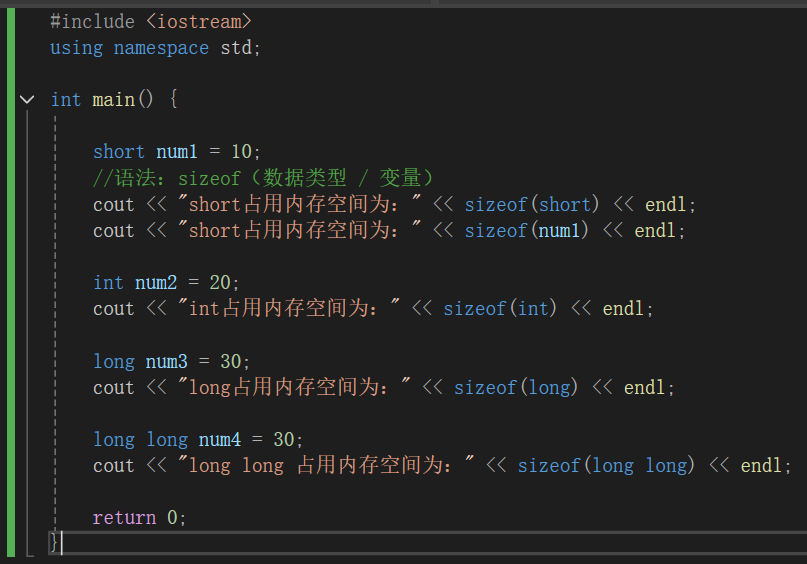The image size is (807, 564).
Task: Click 'main()' function name
Action: (x=122, y=99)
